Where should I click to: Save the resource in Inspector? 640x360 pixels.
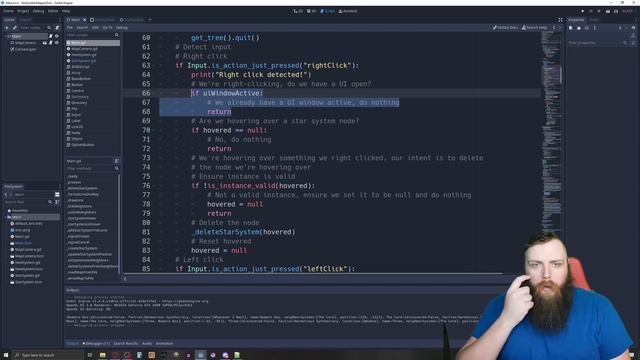(587, 28)
